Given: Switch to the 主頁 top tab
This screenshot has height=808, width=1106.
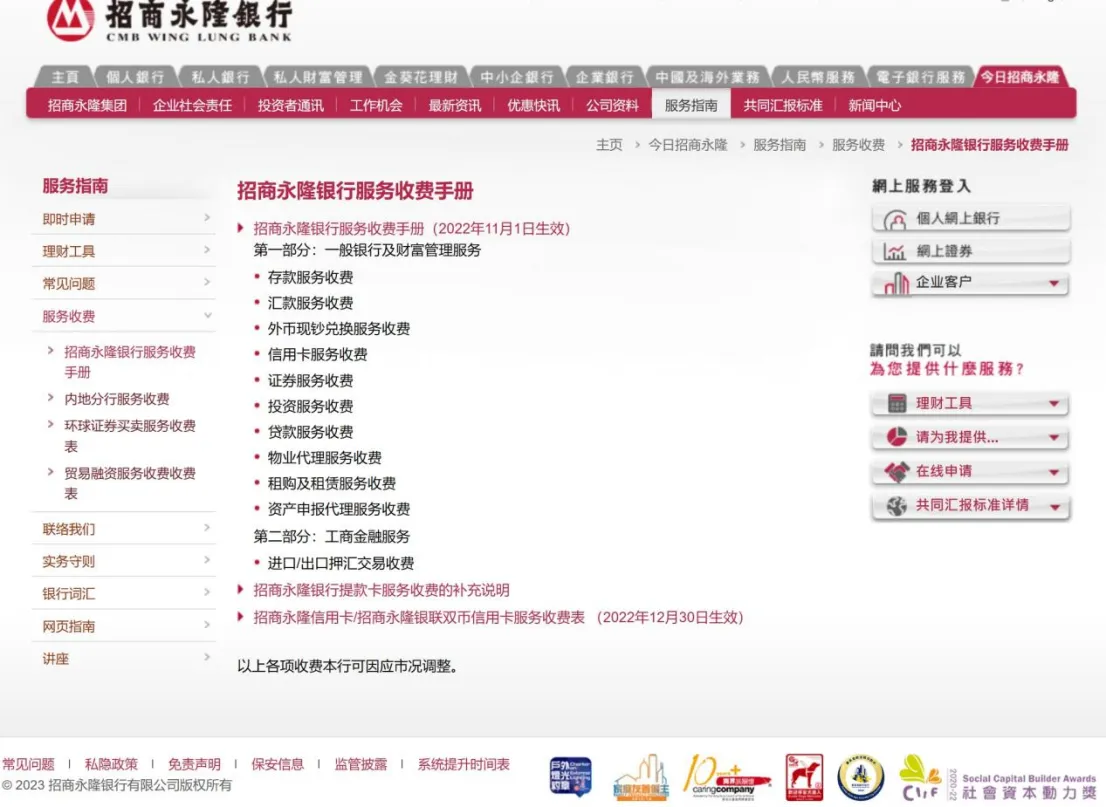Looking at the screenshot, I should coord(65,77).
